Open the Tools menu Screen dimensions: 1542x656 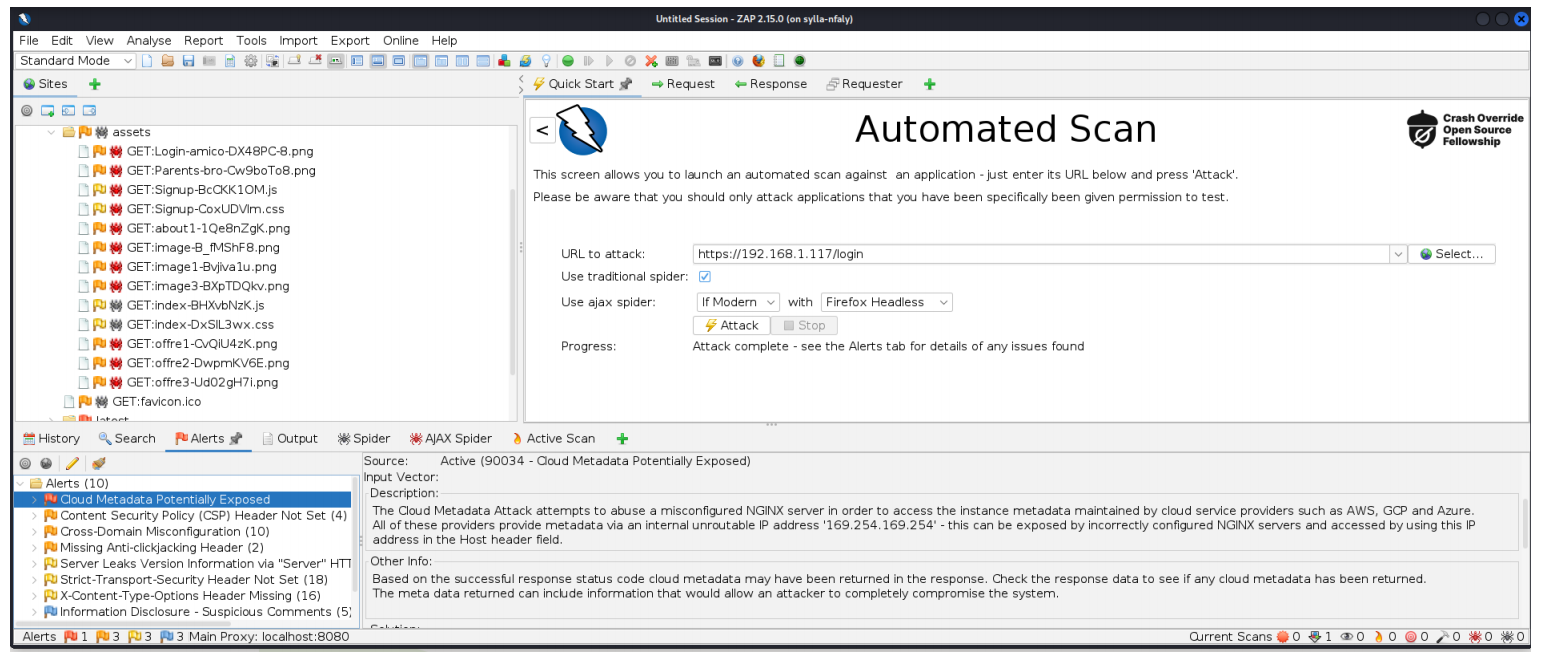(251, 41)
